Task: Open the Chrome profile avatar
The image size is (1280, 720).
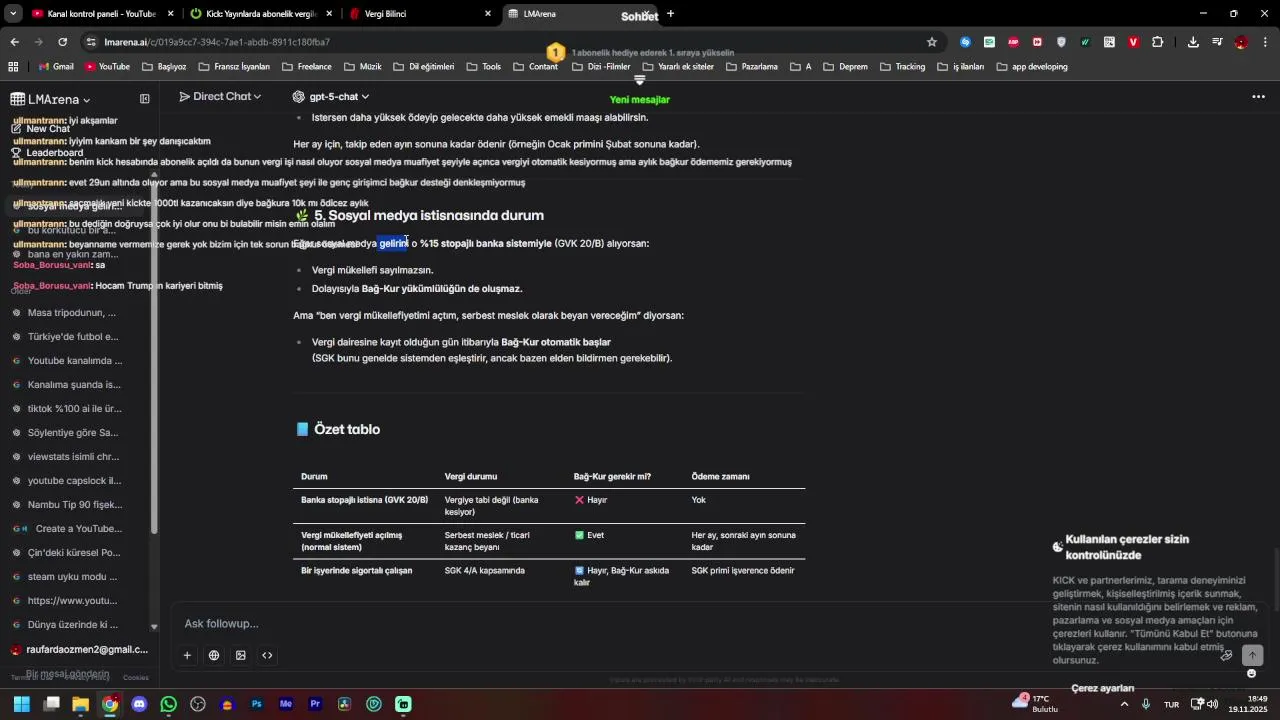Action: coord(1241,42)
